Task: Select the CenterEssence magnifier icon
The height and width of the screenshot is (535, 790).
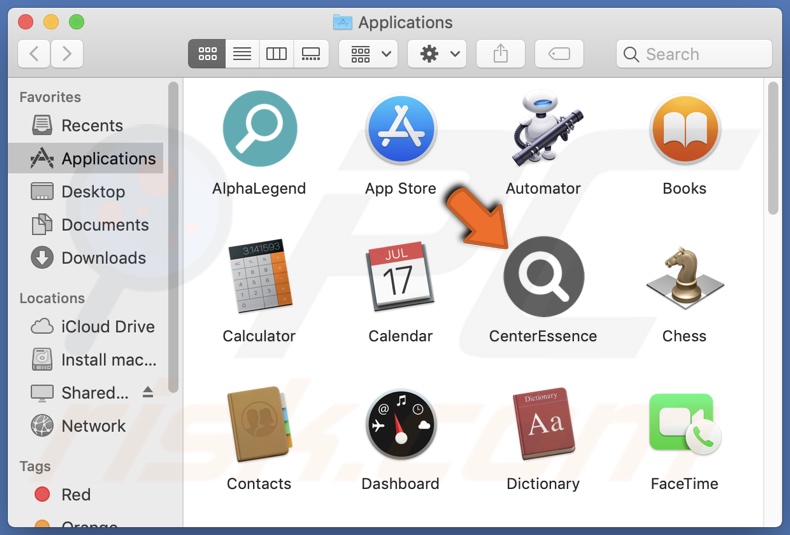Action: click(544, 277)
